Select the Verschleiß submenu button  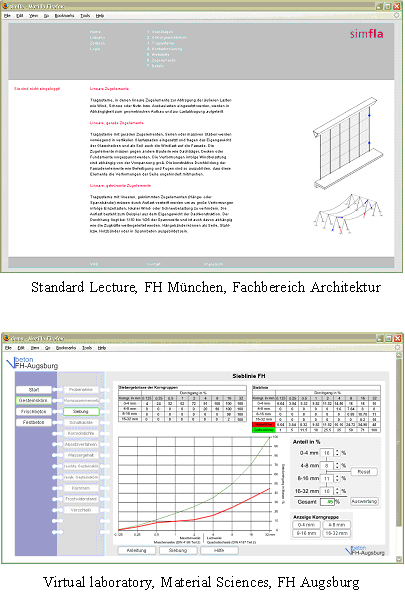pos(81,510)
